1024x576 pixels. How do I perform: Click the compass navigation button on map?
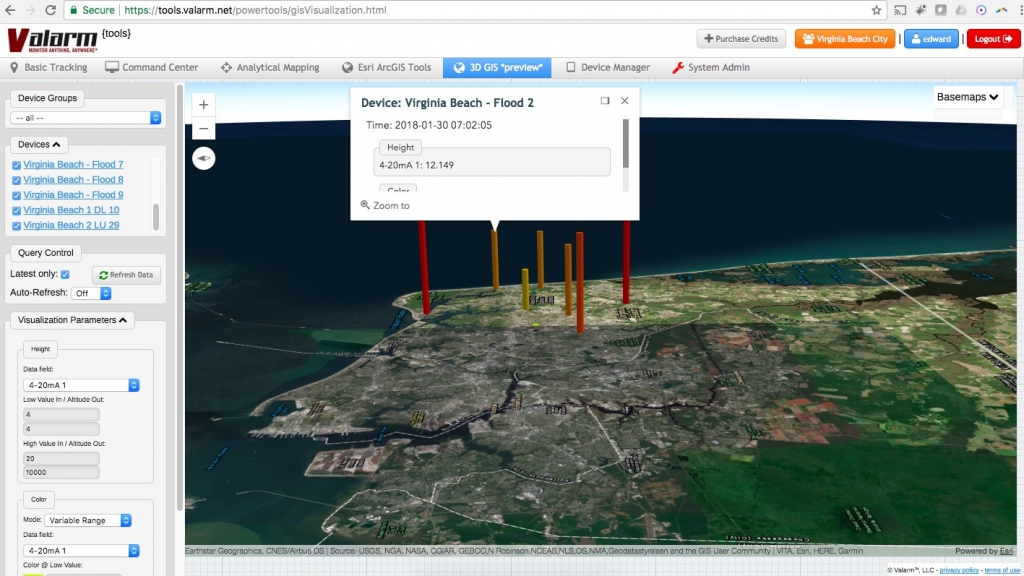click(204, 158)
